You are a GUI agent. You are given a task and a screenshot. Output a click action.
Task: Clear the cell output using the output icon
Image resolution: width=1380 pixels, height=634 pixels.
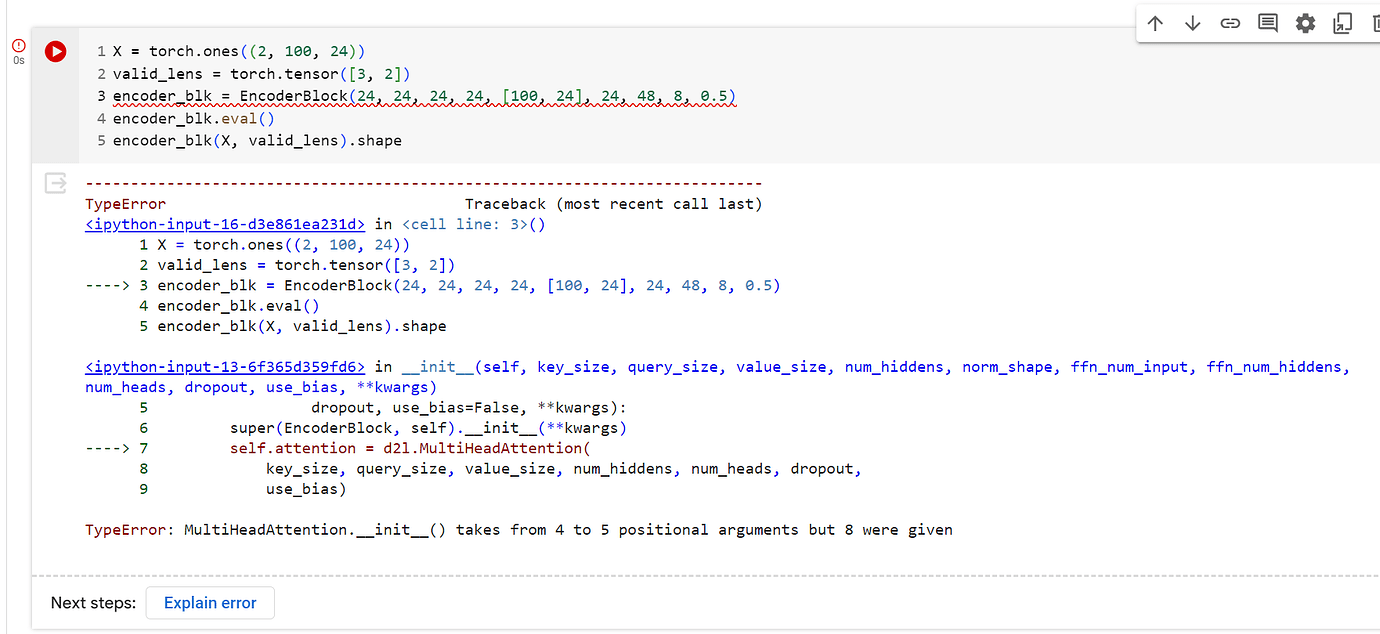coord(55,183)
